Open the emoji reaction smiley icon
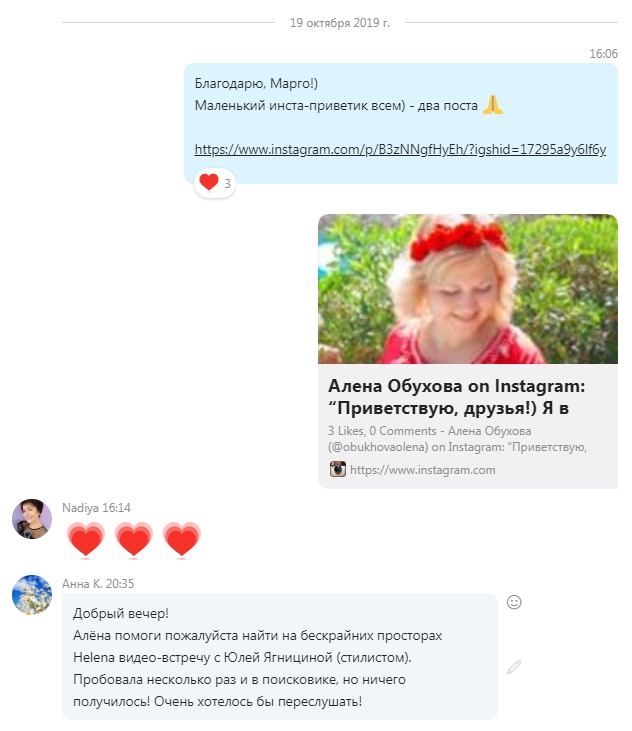The image size is (632, 731). coord(514,602)
